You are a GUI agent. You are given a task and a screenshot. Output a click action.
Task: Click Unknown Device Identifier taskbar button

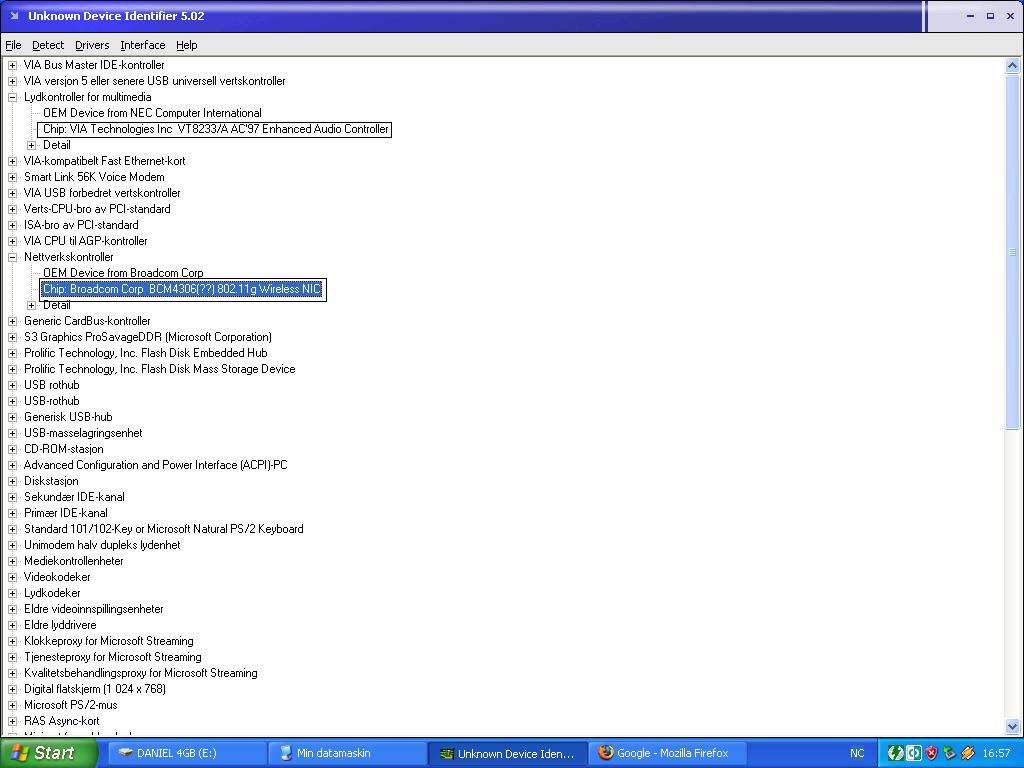(x=508, y=754)
